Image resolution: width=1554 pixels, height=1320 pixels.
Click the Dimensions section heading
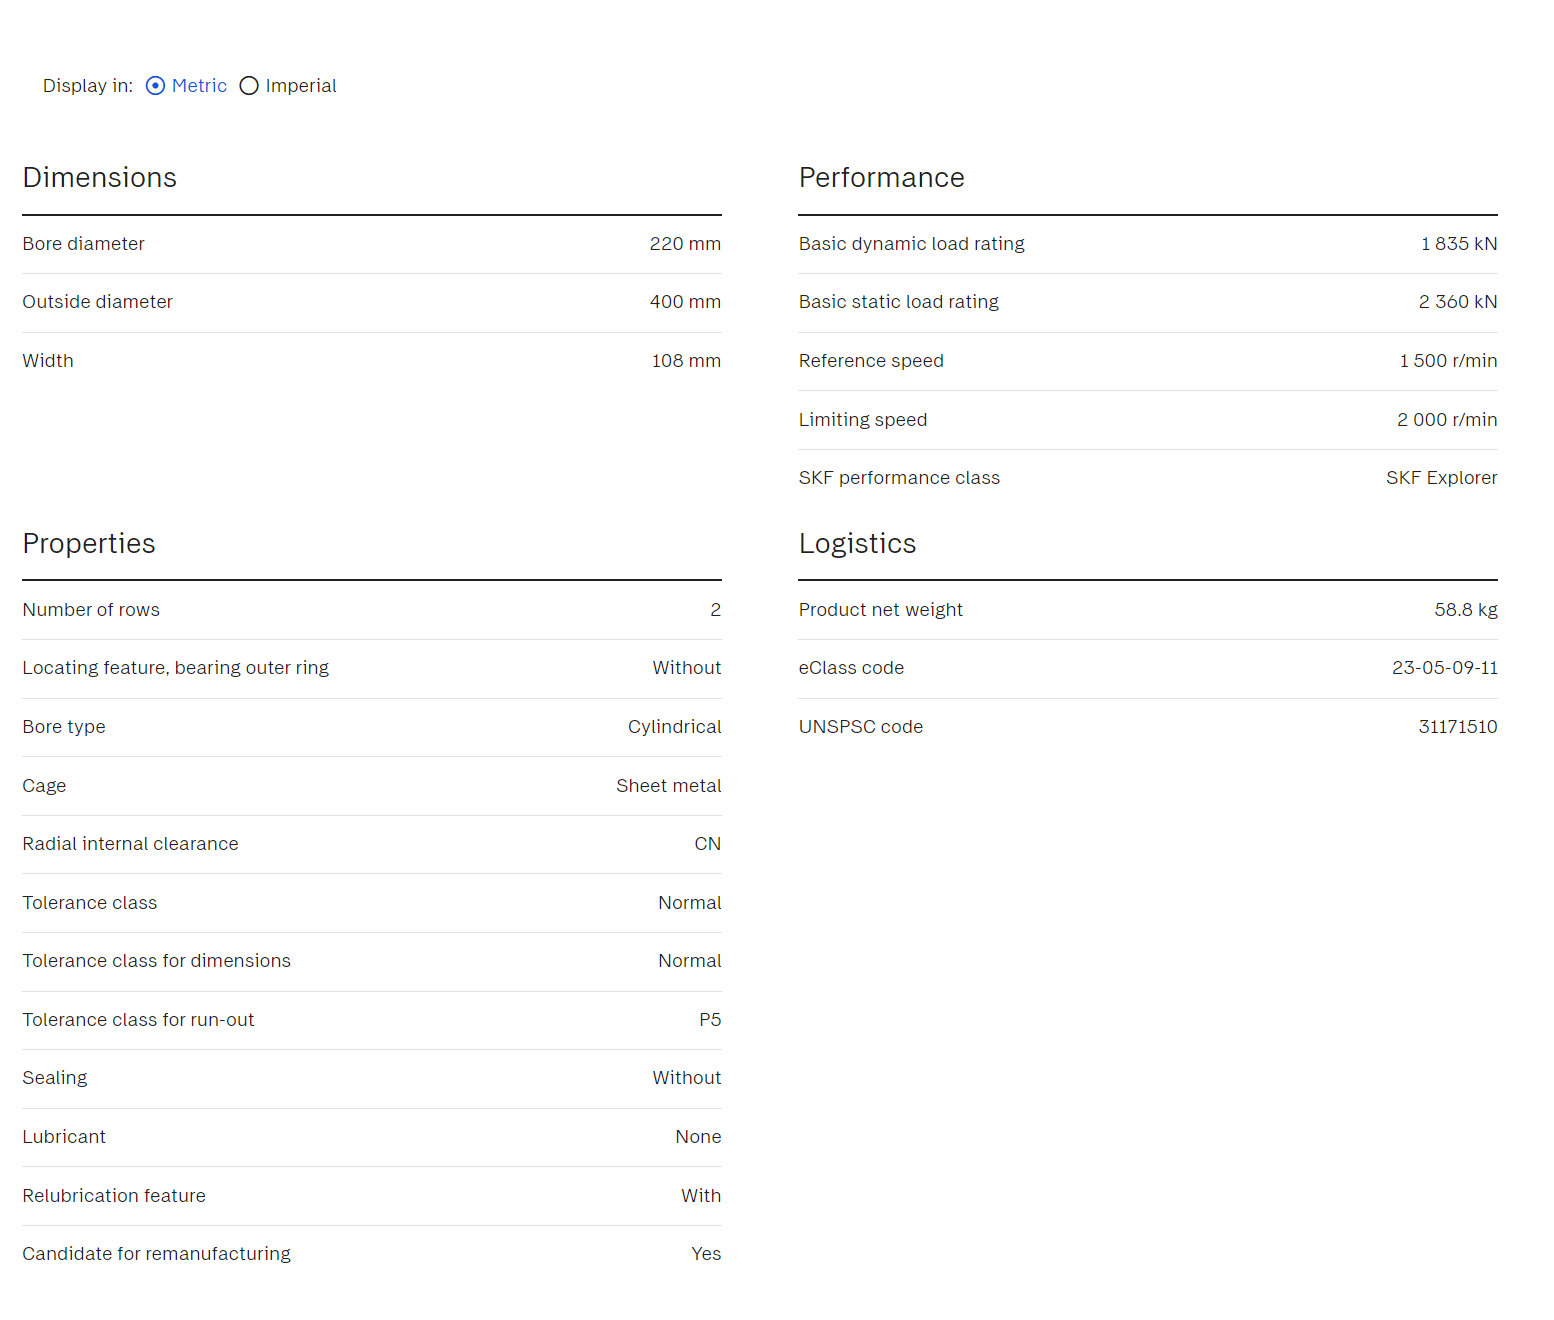(100, 178)
